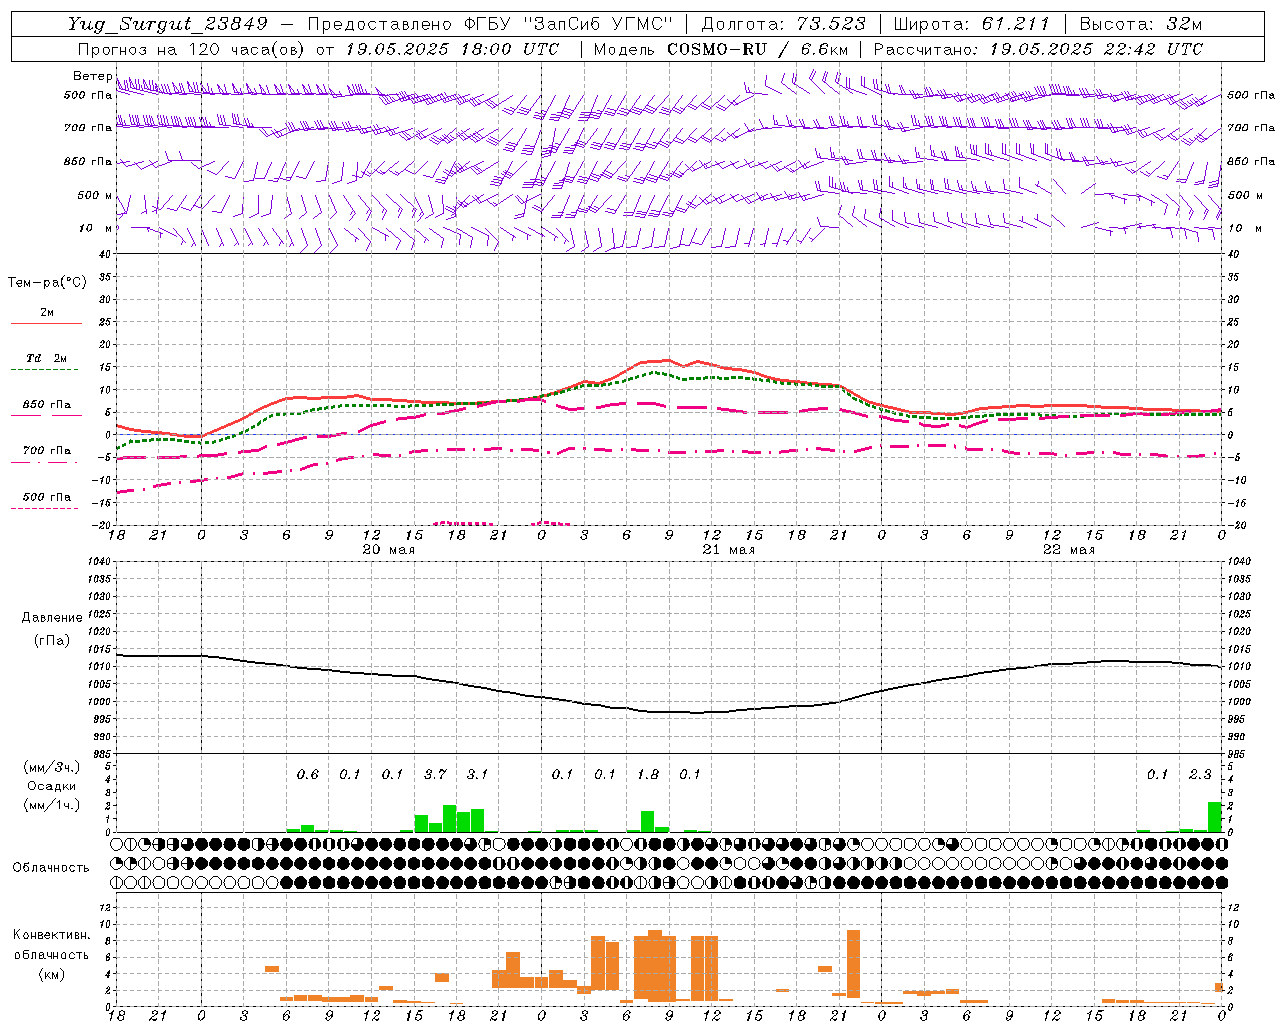Click the "Давление" pressure panel label

[51, 618]
